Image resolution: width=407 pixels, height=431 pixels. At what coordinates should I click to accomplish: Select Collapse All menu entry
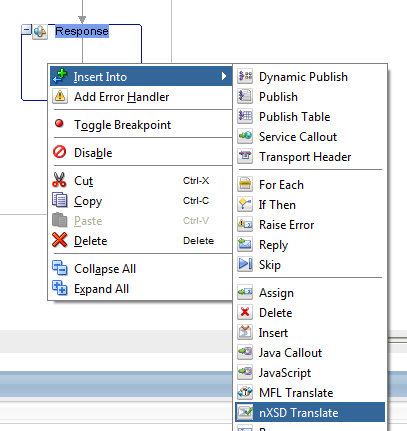pyautogui.click(x=141, y=269)
